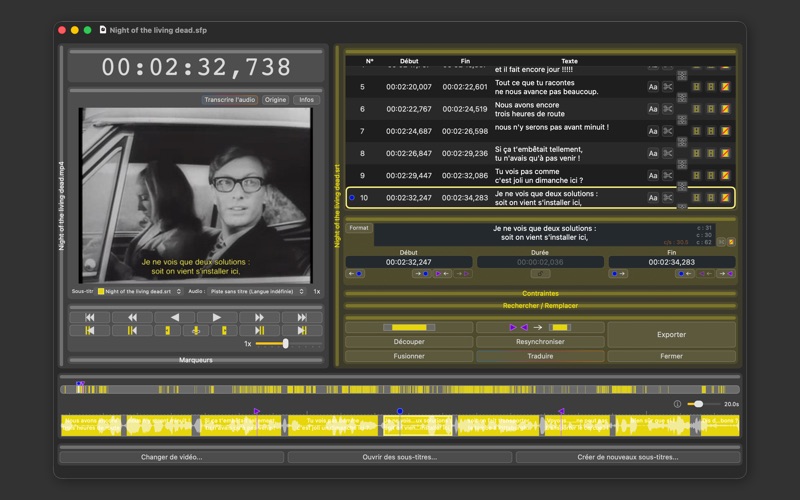Click the Format button
This screenshot has height=500, width=800.
pos(359,228)
